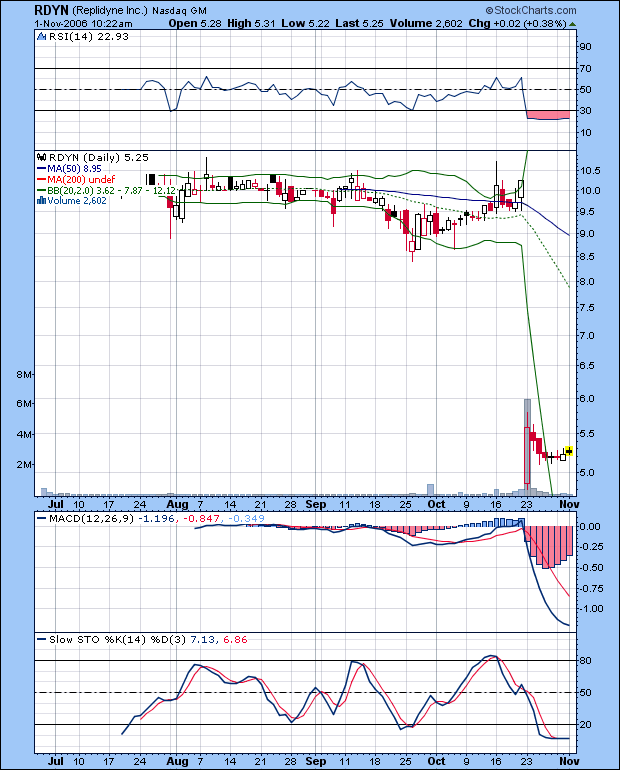Click the 7.5 price axis label
The width and height of the screenshot is (620, 770).
click(588, 308)
